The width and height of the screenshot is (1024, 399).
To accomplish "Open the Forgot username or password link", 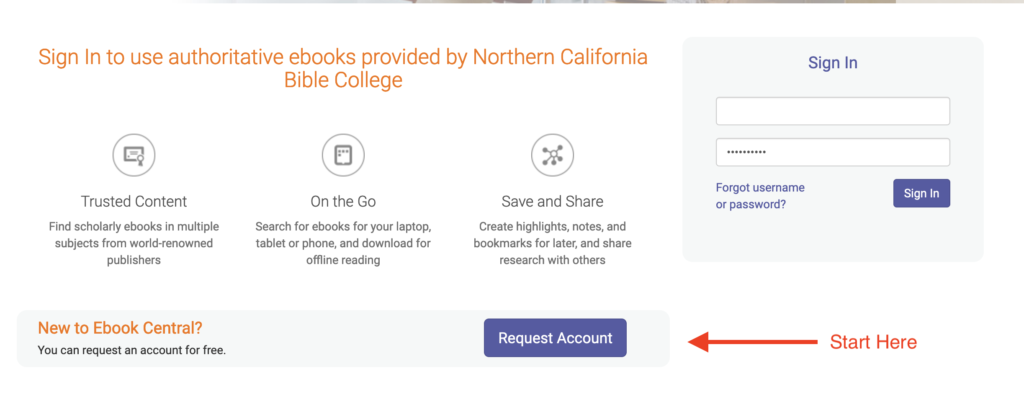I will (760, 196).
